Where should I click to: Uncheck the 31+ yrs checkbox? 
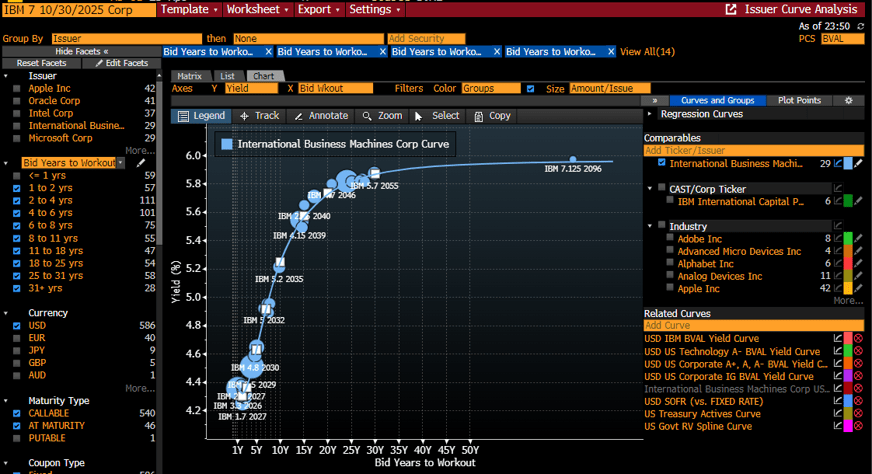pyautogui.click(x=17, y=288)
